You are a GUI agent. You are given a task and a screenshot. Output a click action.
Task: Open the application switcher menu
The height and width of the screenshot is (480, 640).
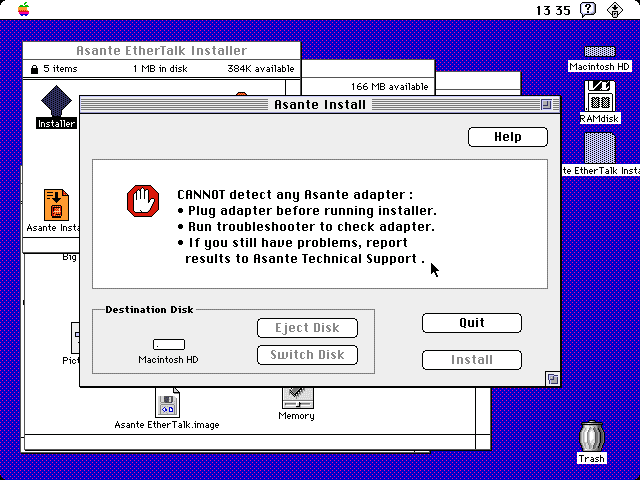click(618, 9)
